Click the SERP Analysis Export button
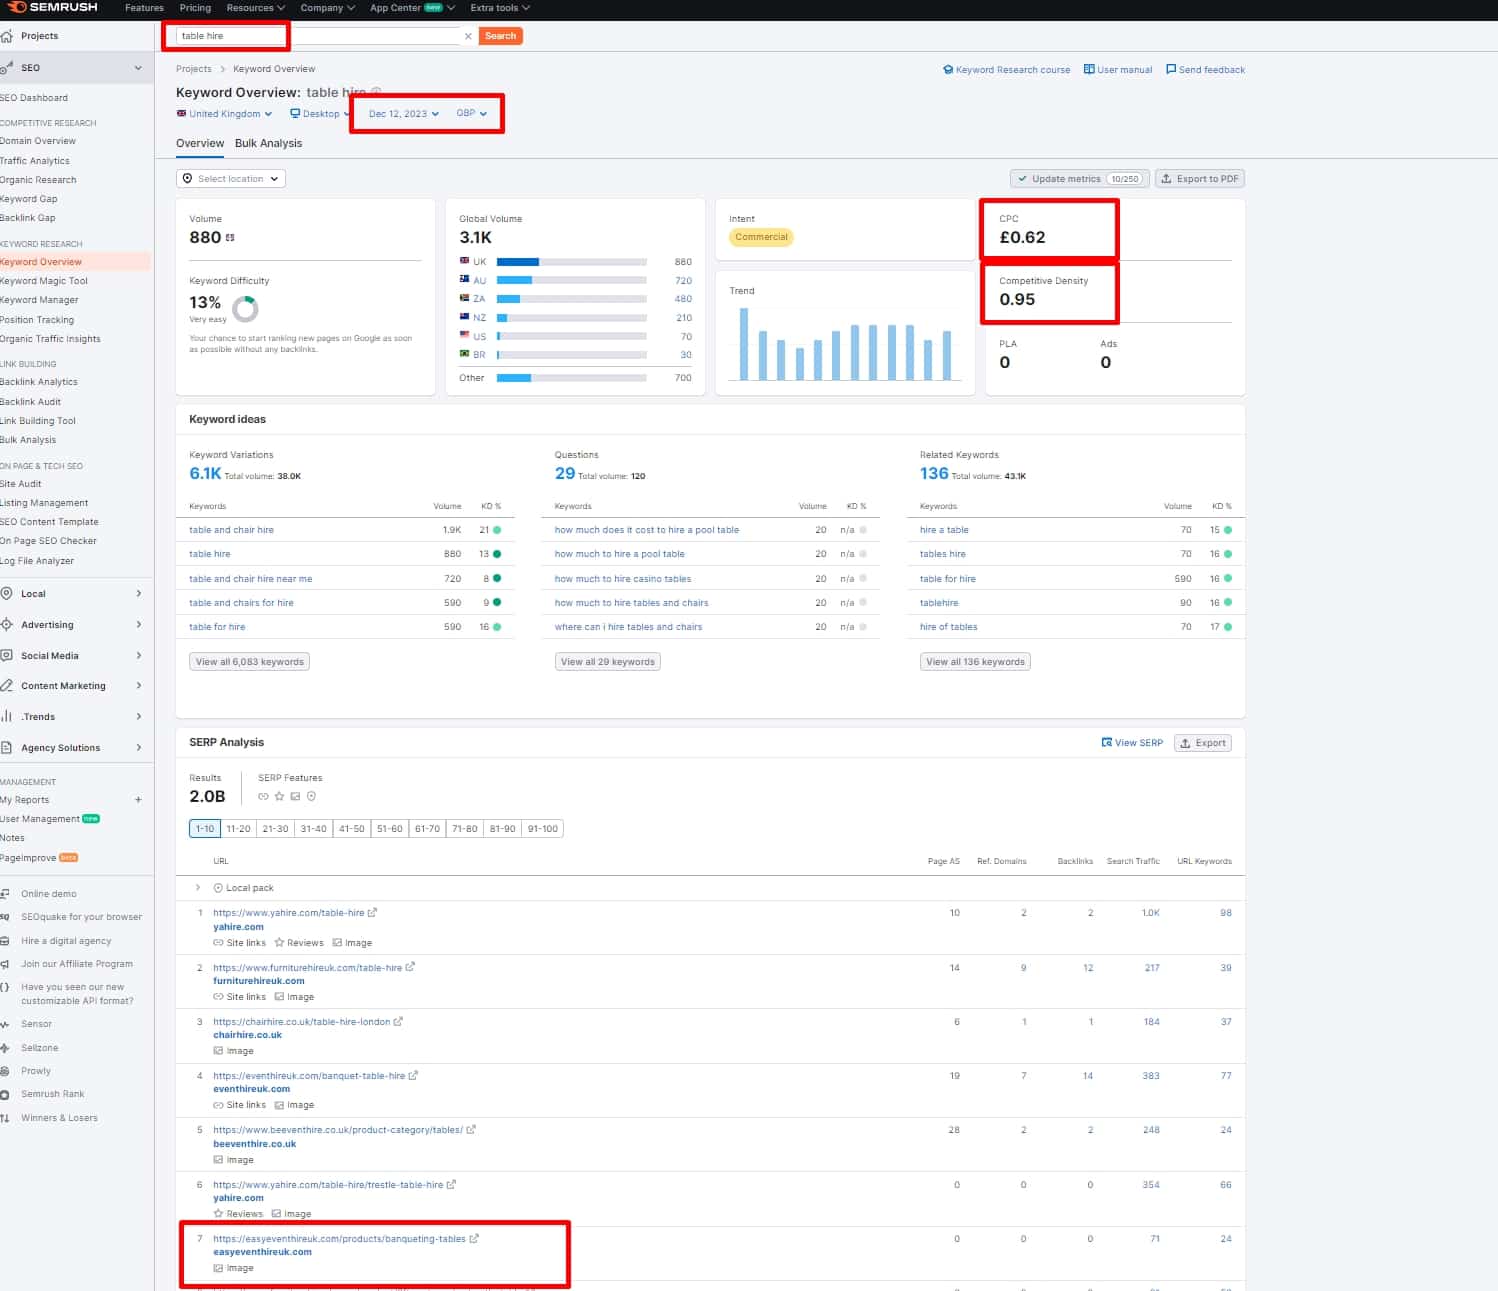This screenshot has width=1498, height=1291. [x=1202, y=743]
